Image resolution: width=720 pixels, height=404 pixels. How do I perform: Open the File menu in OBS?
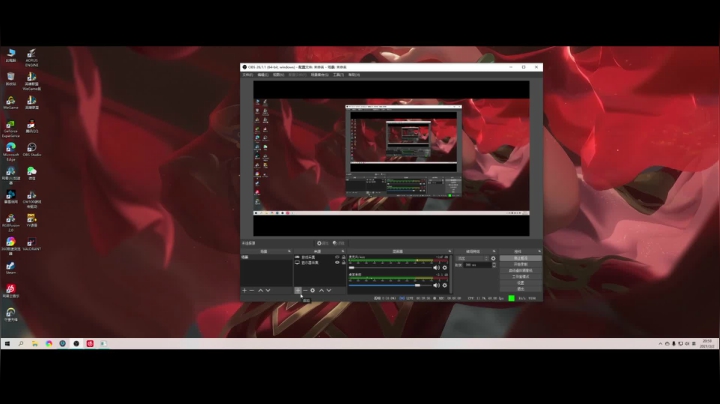point(248,75)
